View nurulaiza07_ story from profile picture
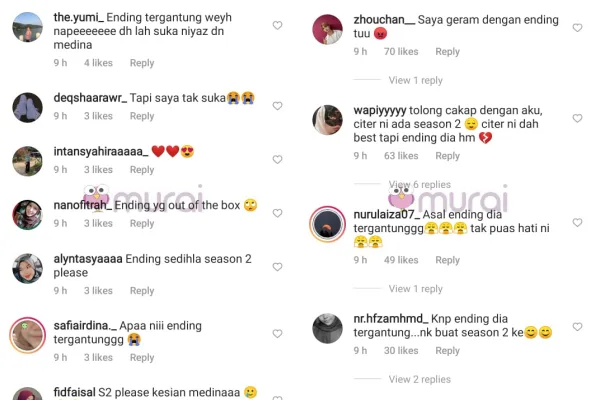Viewport: 600px width, 400px height. click(328, 224)
